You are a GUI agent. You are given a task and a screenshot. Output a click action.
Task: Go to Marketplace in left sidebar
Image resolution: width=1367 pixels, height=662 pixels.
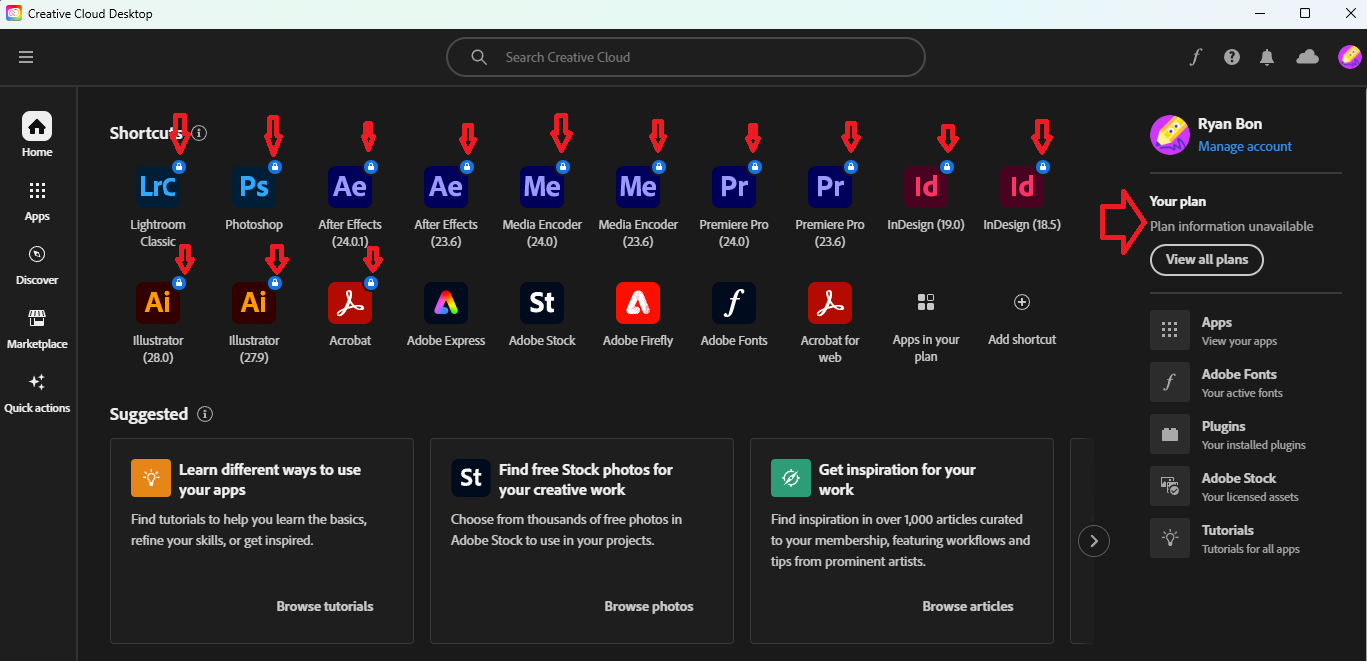(x=37, y=328)
